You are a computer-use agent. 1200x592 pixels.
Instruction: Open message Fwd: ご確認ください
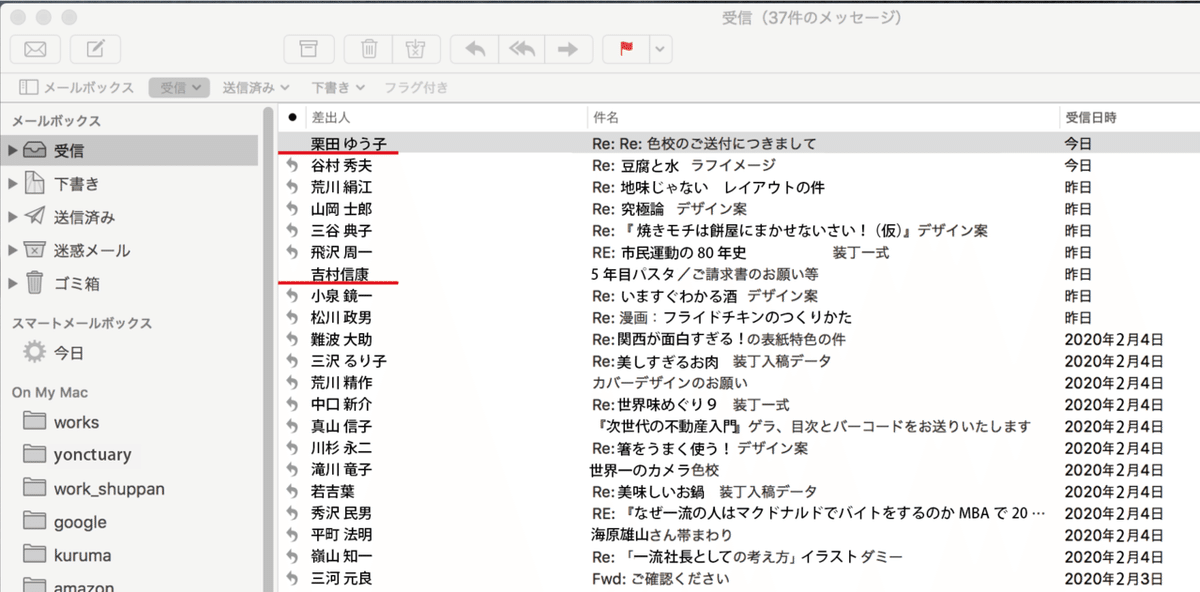click(x=738, y=578)
